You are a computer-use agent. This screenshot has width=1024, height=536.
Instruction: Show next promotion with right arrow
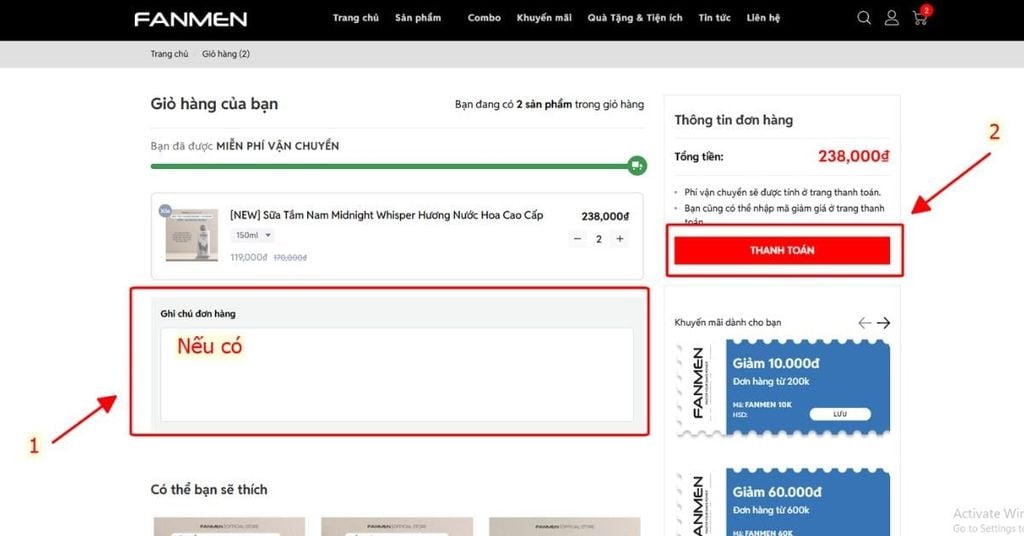pyautogui.click(x=884, y=323)
